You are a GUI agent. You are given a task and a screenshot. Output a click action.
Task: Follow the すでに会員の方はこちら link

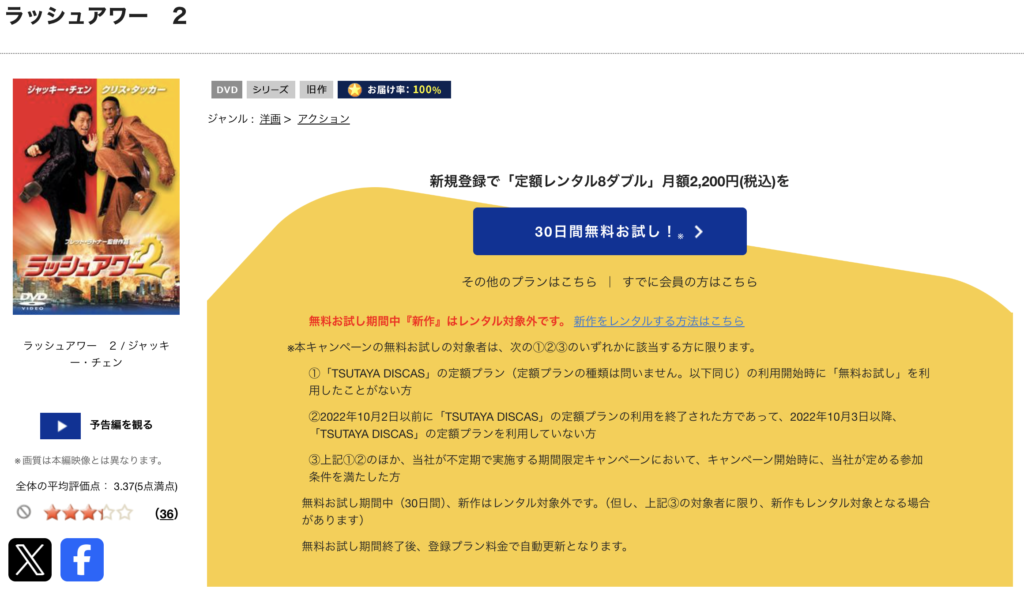[x=689, y=282]
